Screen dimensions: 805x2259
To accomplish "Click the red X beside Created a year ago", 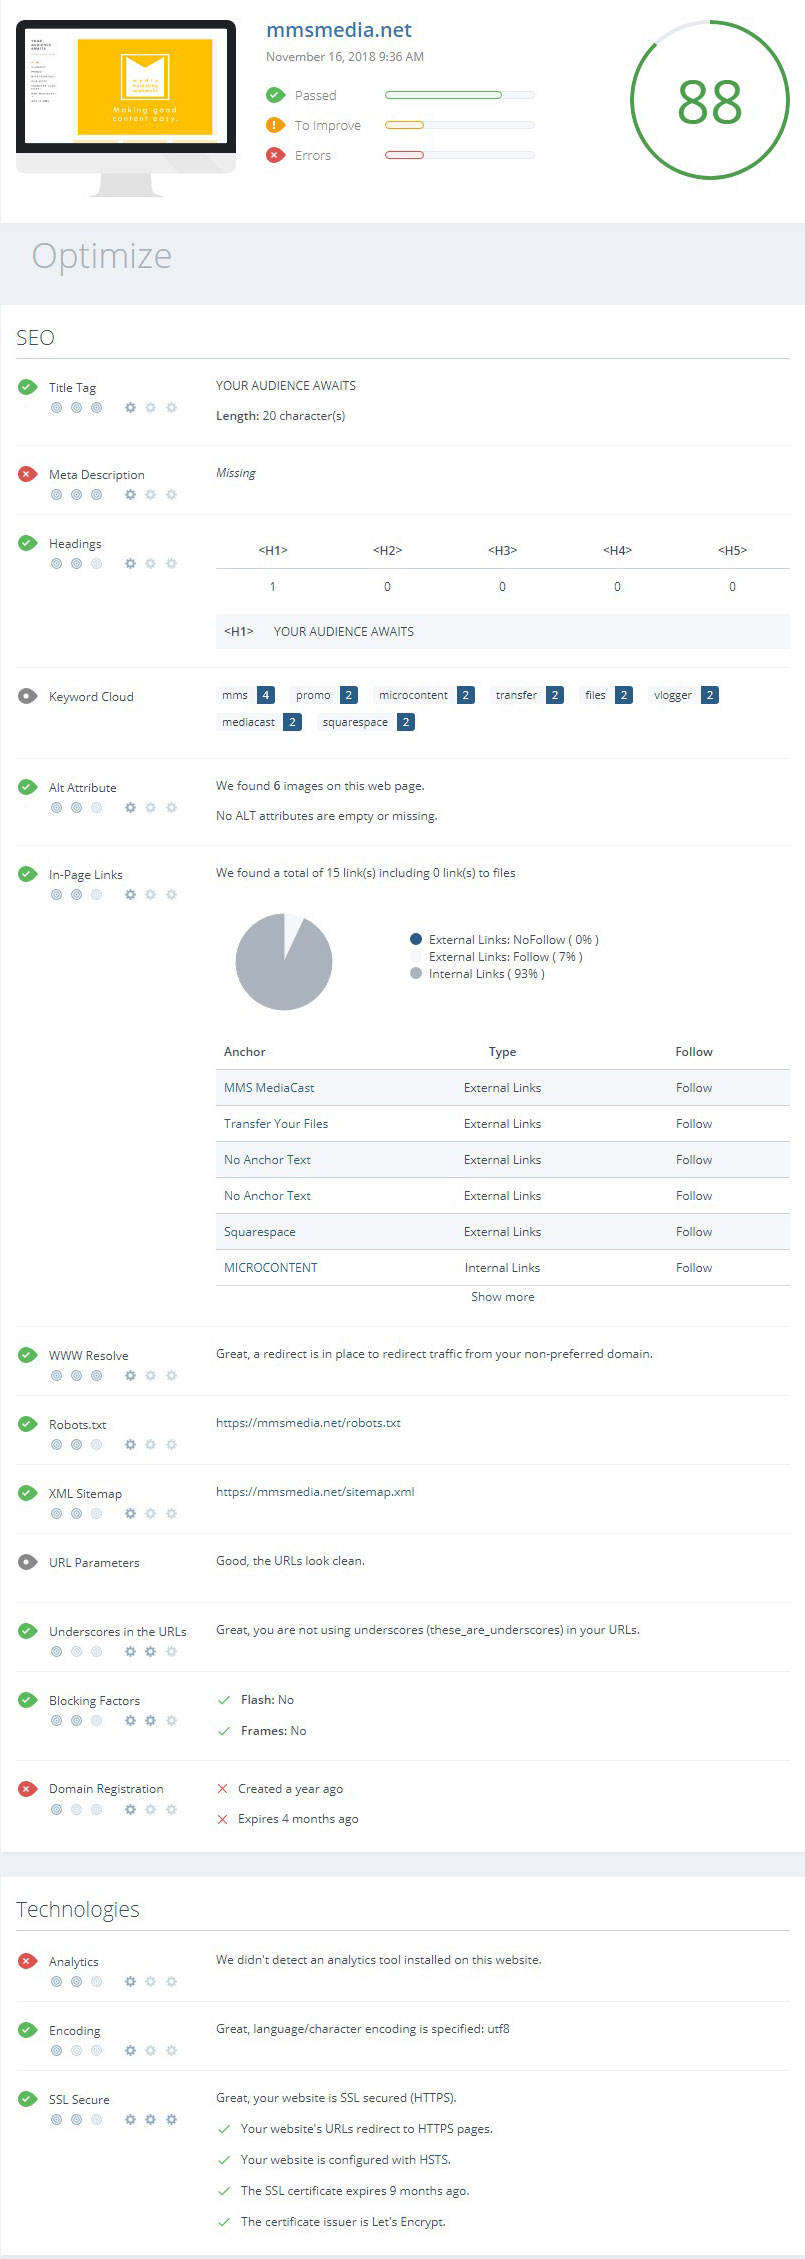I will pyautogui.click(x=223, y=1789).
